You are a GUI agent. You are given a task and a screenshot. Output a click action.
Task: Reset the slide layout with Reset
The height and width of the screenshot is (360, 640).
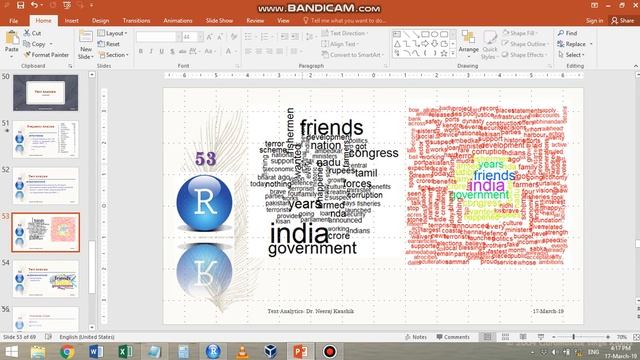(x=109, y=44)
